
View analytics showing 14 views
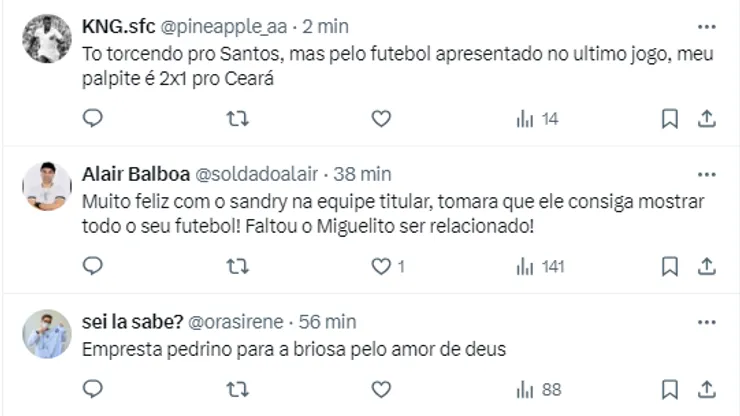click(536, 119)
